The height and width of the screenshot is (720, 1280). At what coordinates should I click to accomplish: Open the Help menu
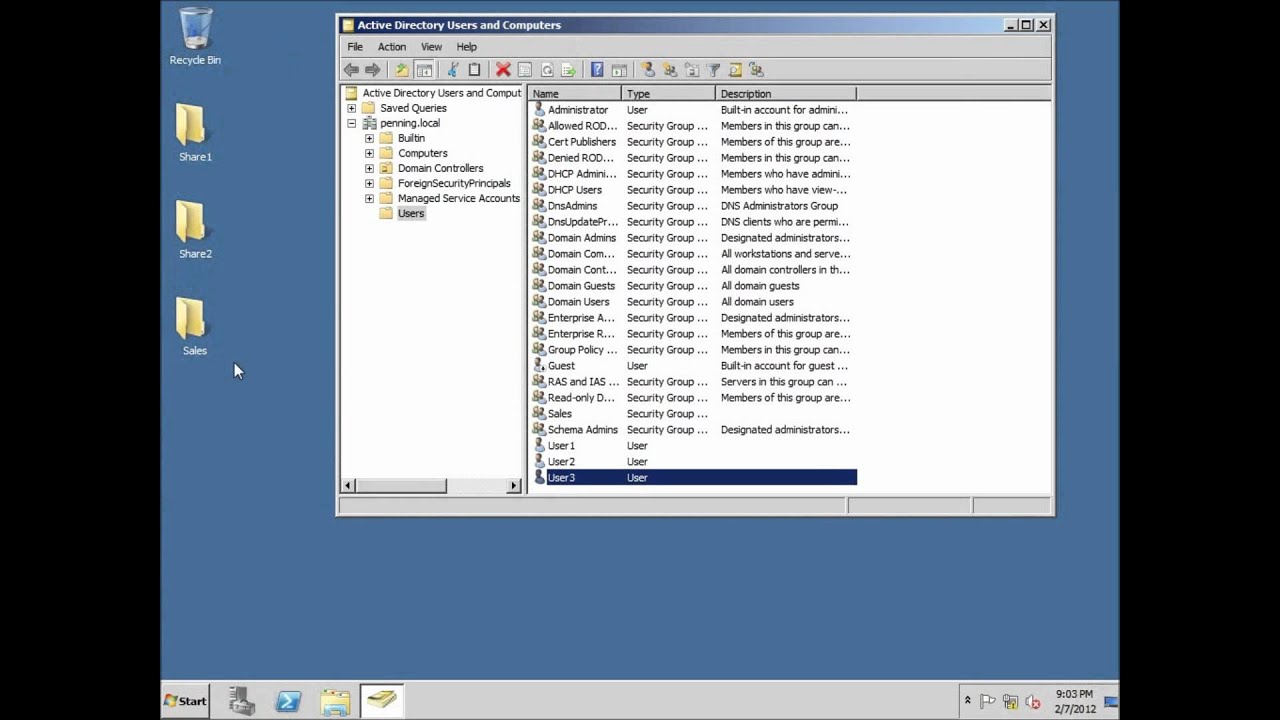[467, 47]
